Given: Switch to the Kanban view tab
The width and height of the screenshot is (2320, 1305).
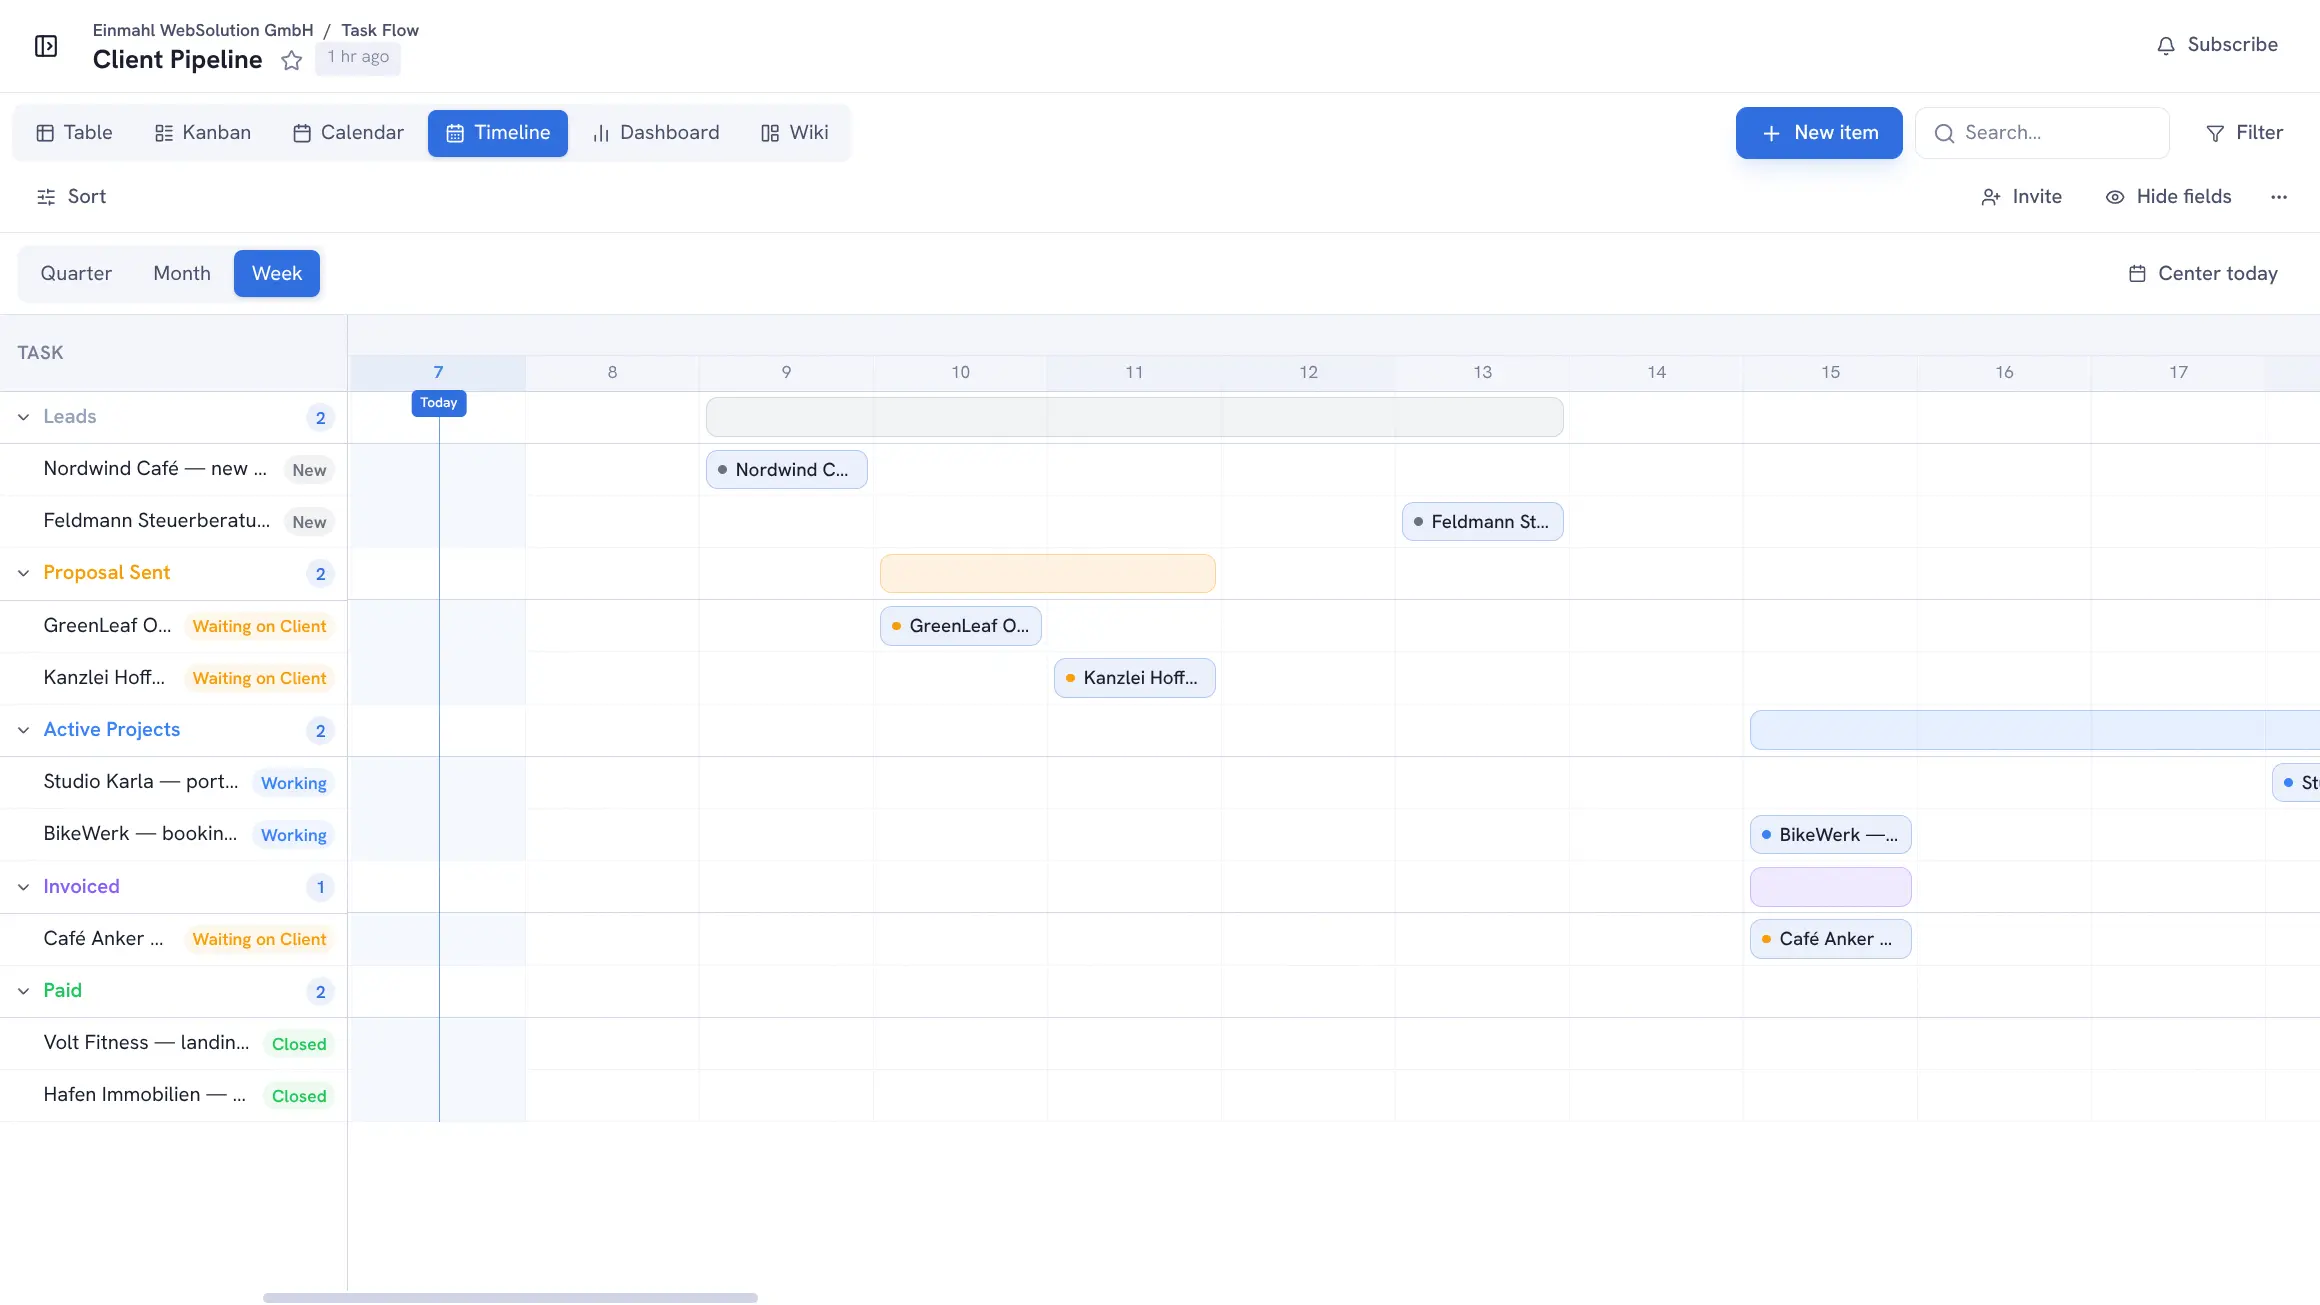Looking at the screenshot, I should [x=202, y=133].
